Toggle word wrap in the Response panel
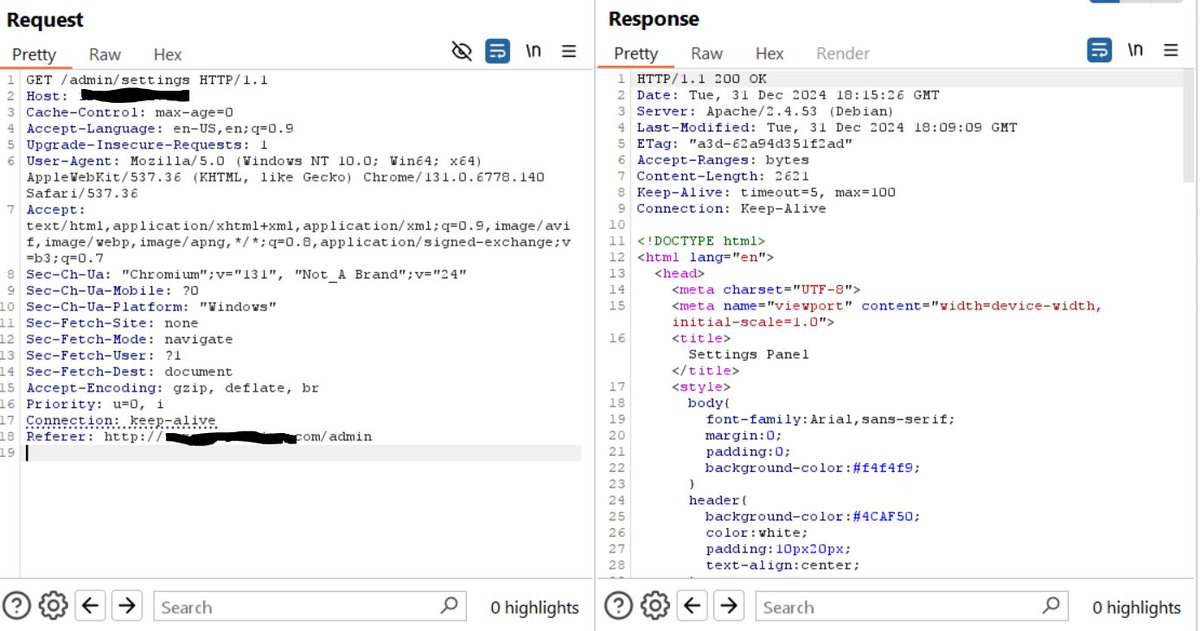The image size is (1200, 631). pos(1098,50)
